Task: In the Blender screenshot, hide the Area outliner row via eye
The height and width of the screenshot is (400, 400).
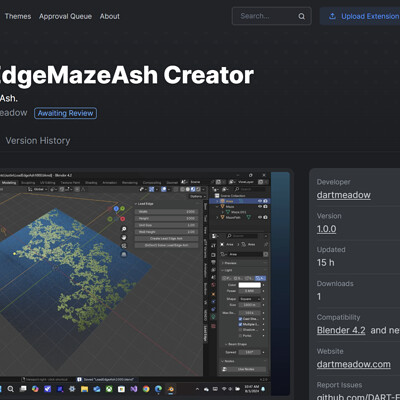Action: point(260,201)
